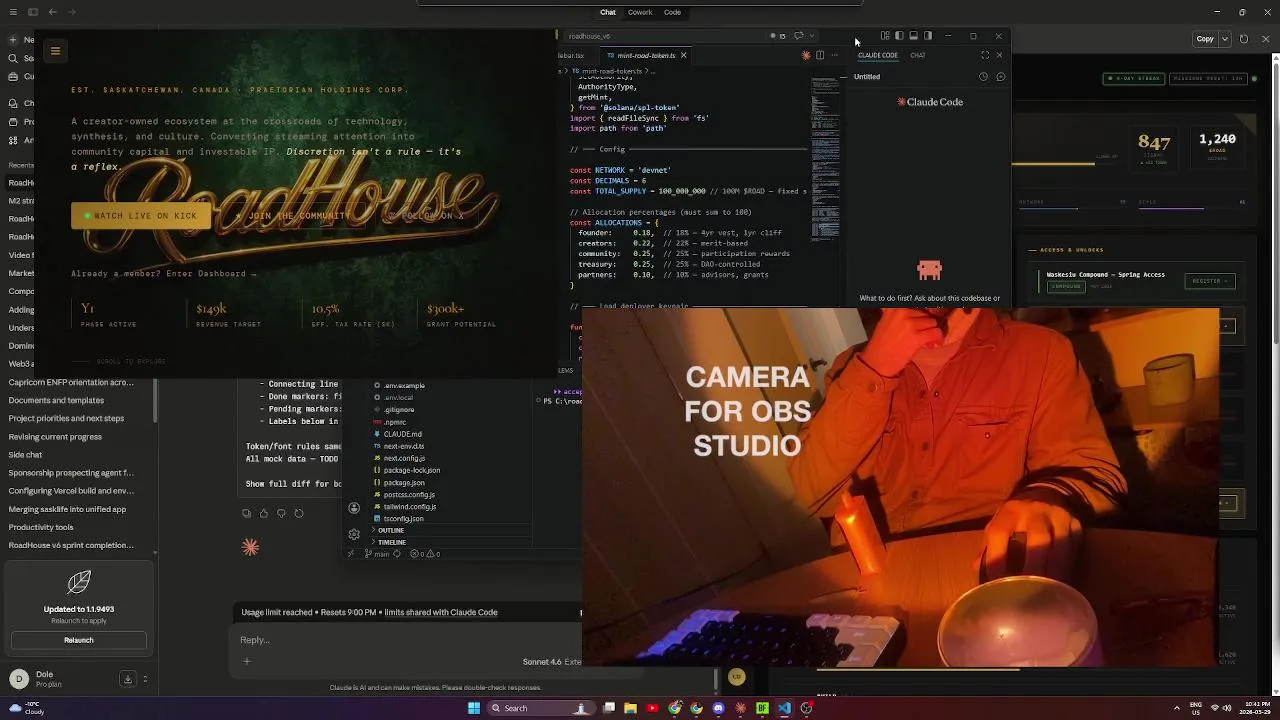
Task: Give thumbs up to the response
Action: pyautogui.click(x=264, y=514)
